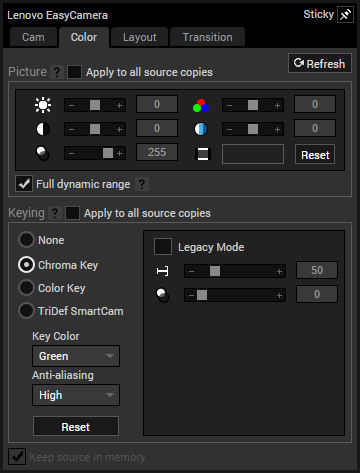This screenshot has width=360, height=473.
Task: Toggle the Sticky pin icon
Action: [345, 15]
